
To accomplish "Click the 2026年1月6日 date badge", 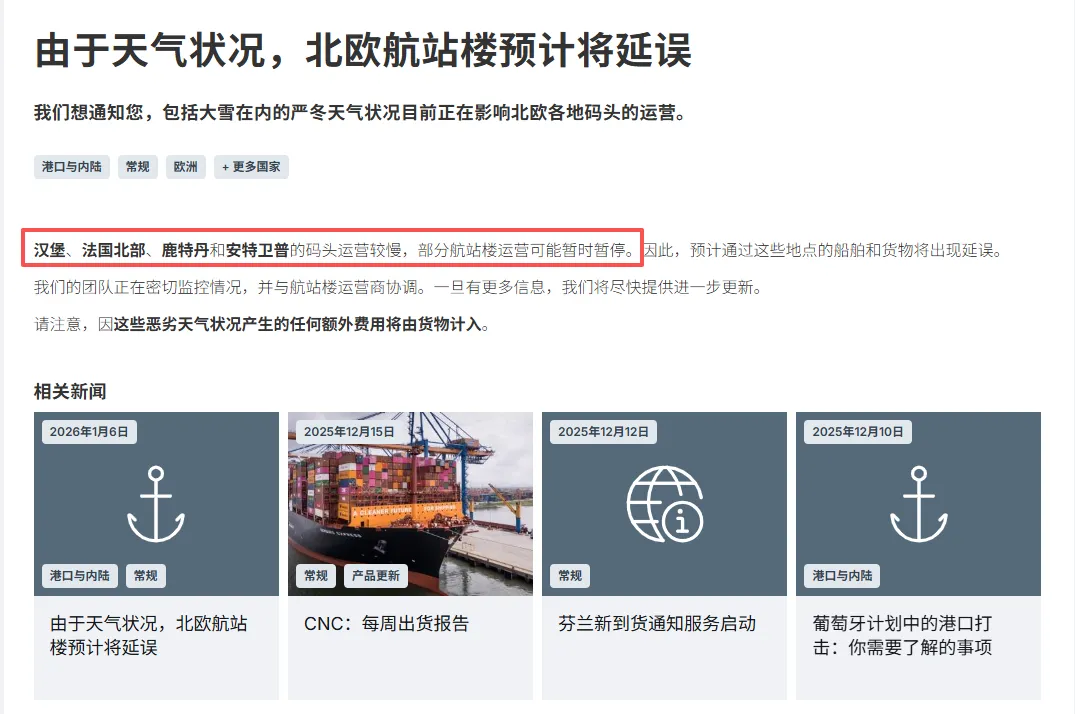I will [x=89, y=432].
